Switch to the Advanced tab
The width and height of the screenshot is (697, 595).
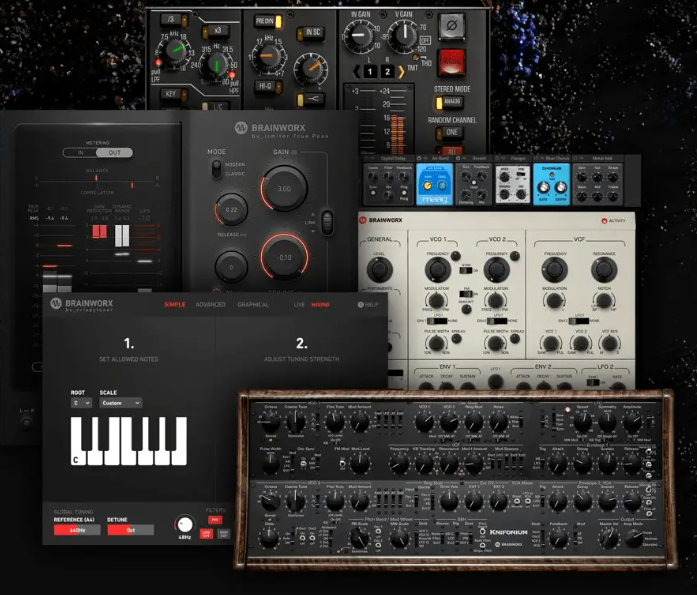pyautogui.click(x=210, y=304)
